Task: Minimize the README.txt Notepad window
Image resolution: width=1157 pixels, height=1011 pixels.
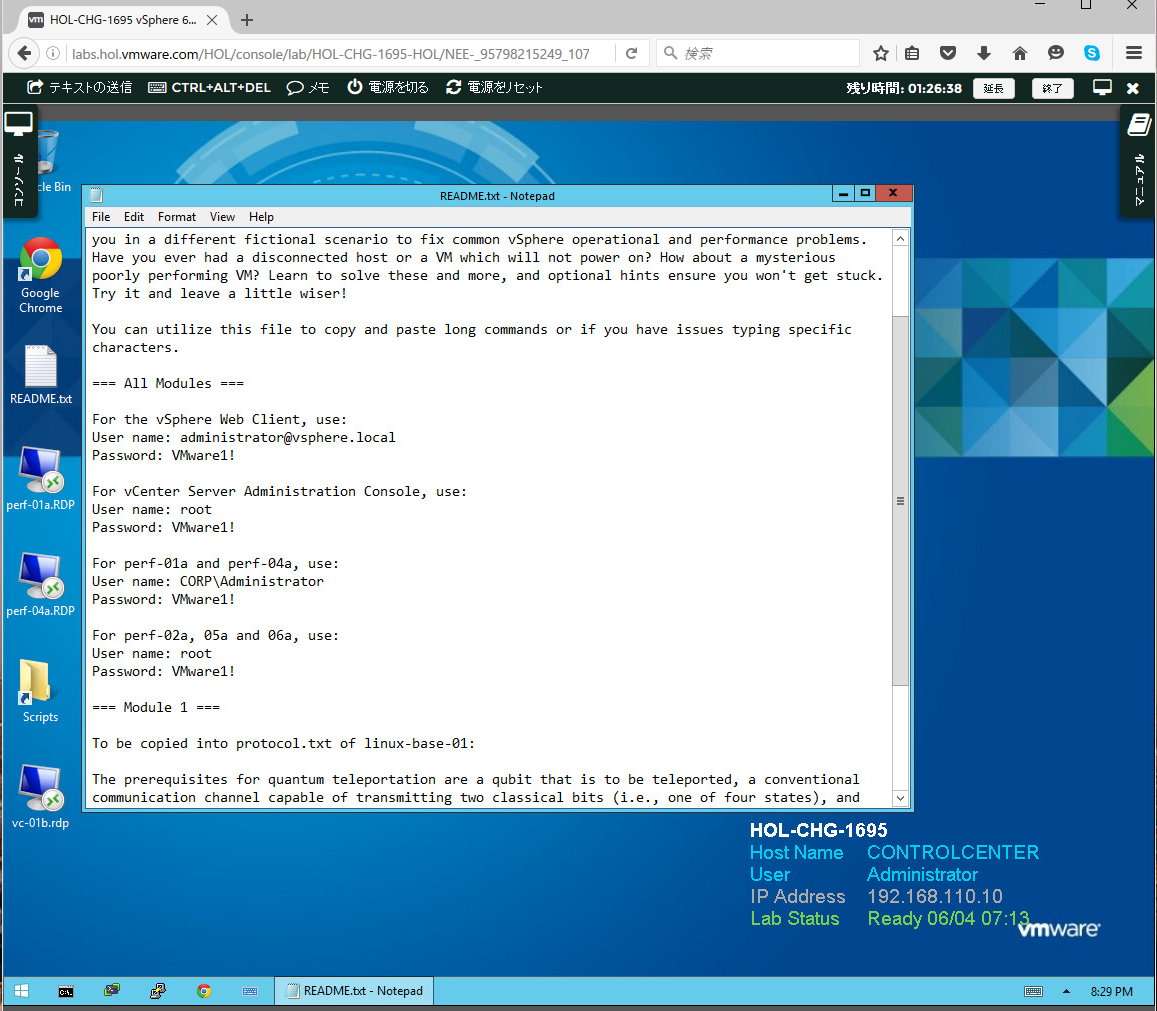Action: click(843, 193)
